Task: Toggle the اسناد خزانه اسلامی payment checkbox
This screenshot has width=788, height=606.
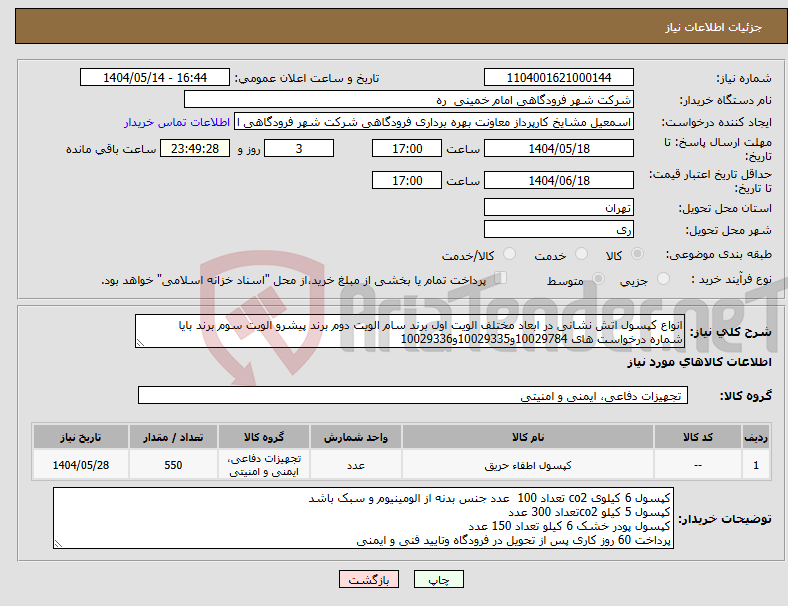Action: 500,278
